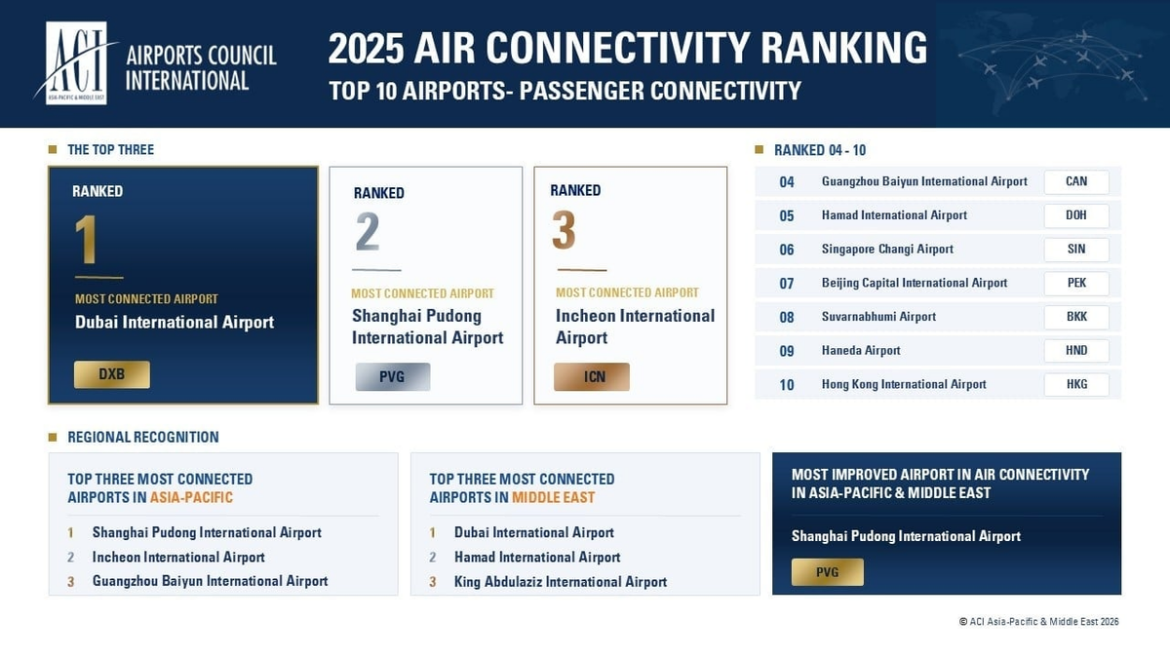Click the CAN airport code badge

click(1076, 181)
